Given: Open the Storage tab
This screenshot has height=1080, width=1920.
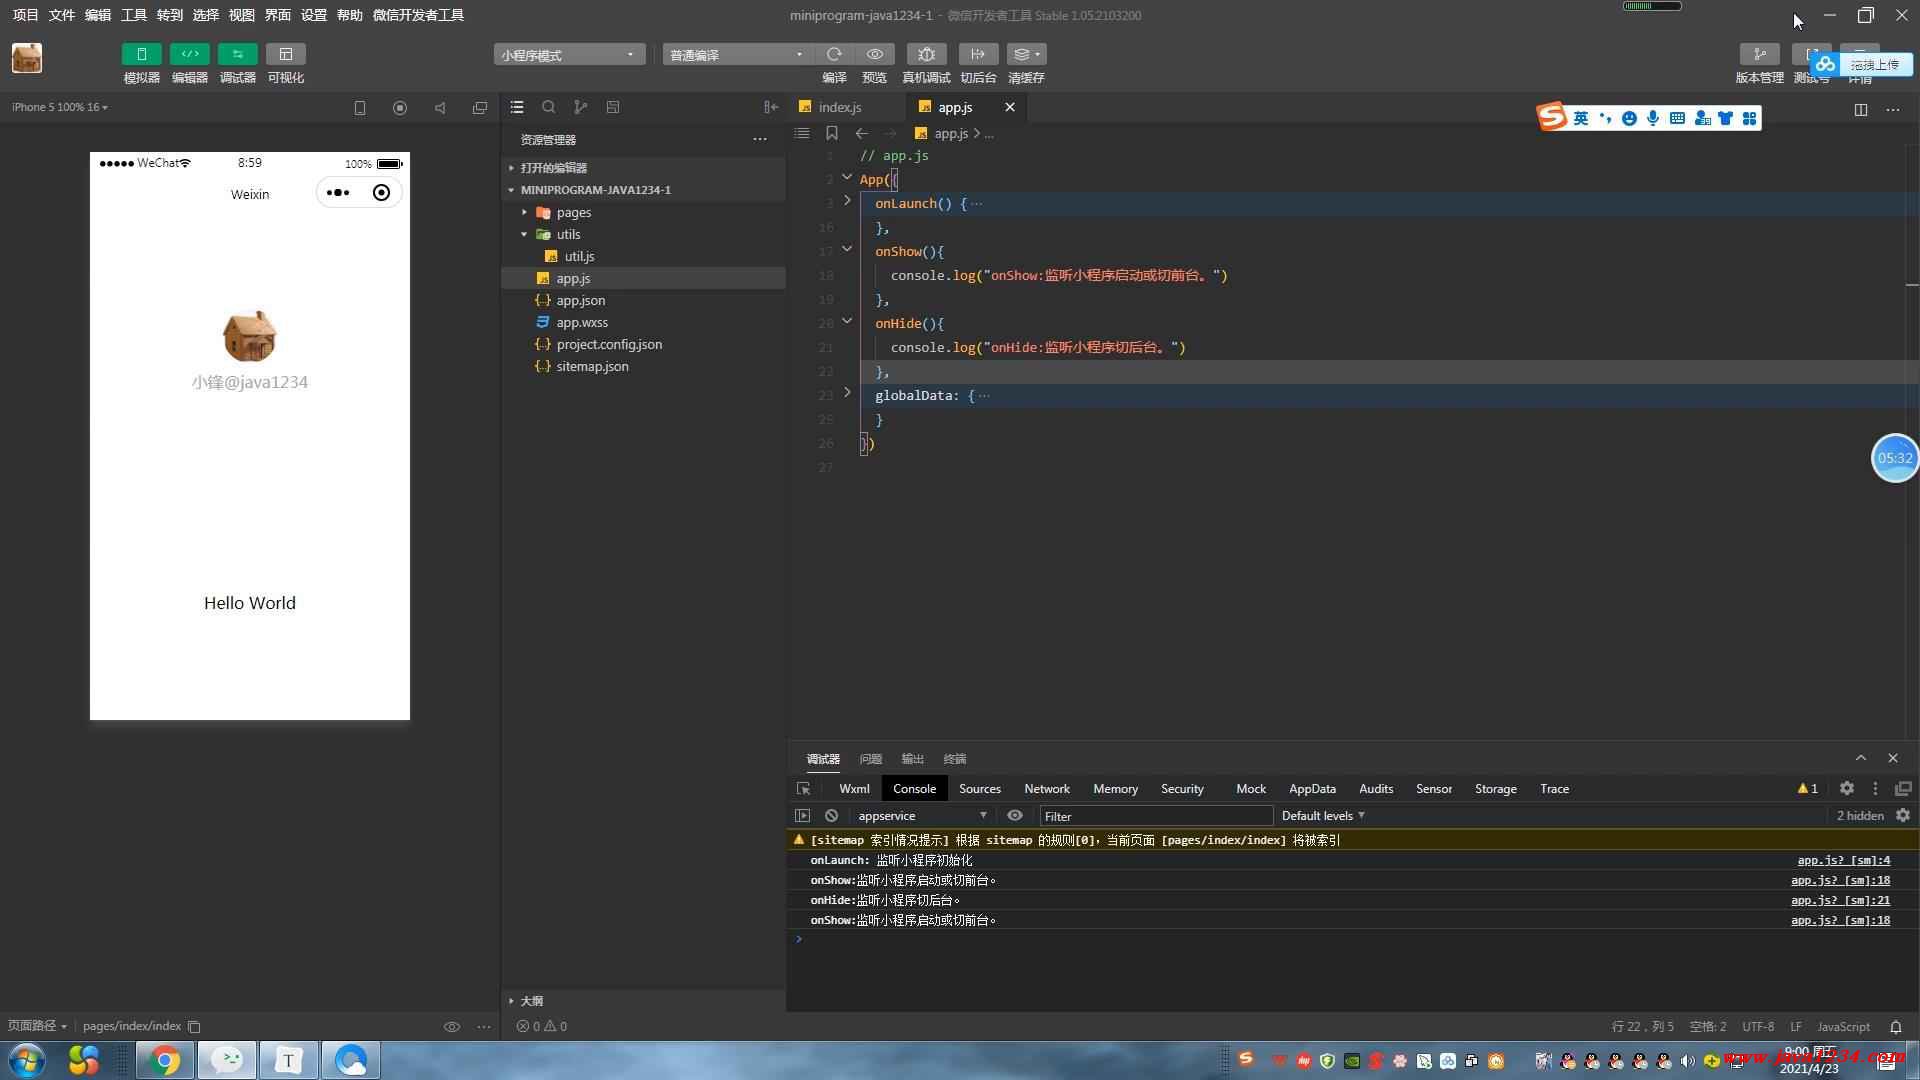Looking at the screenshot, I should click(1495, 788).
